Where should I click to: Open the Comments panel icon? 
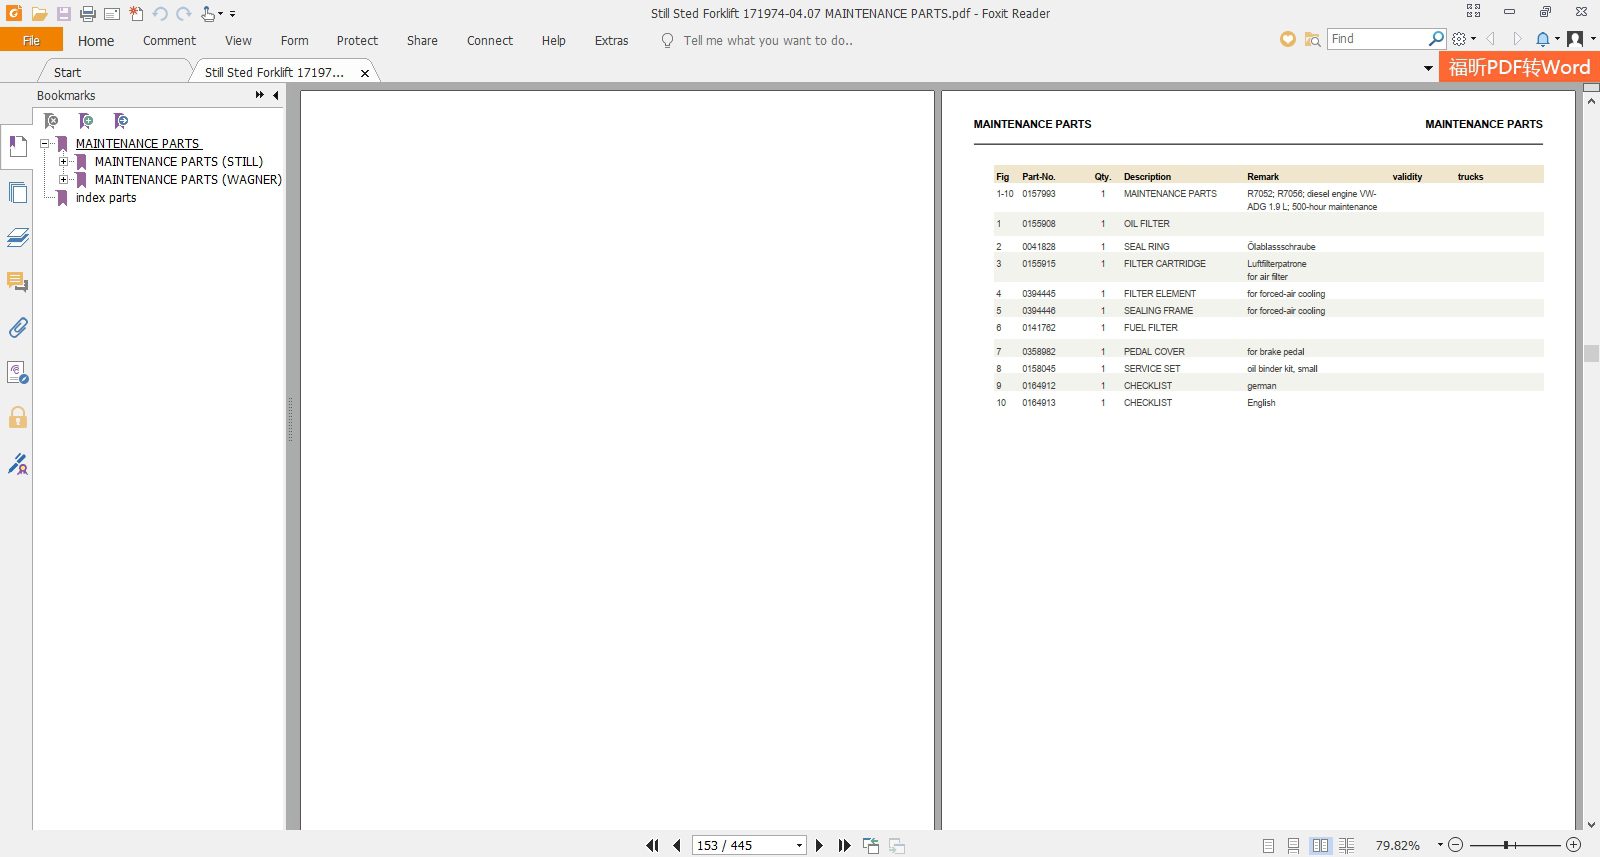[17, 282]
